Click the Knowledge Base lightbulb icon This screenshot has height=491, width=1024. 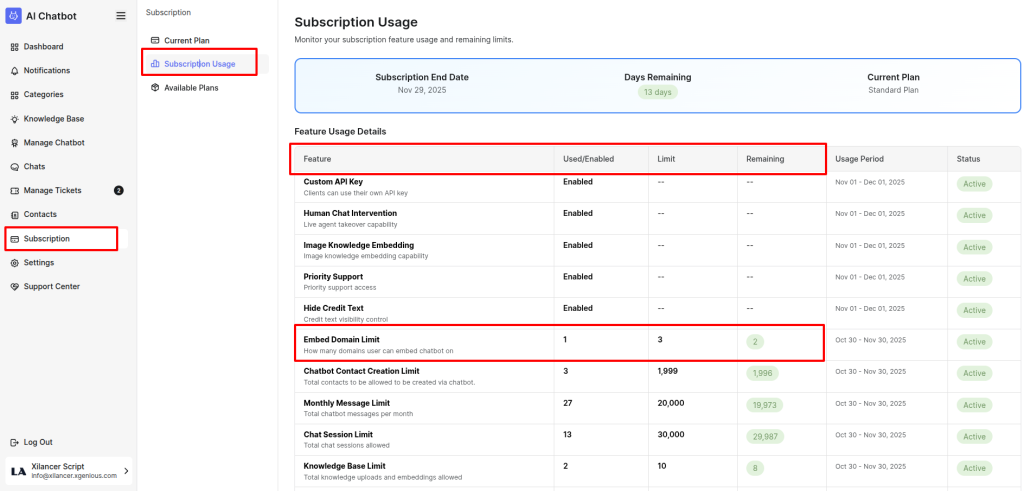[14, 119]
